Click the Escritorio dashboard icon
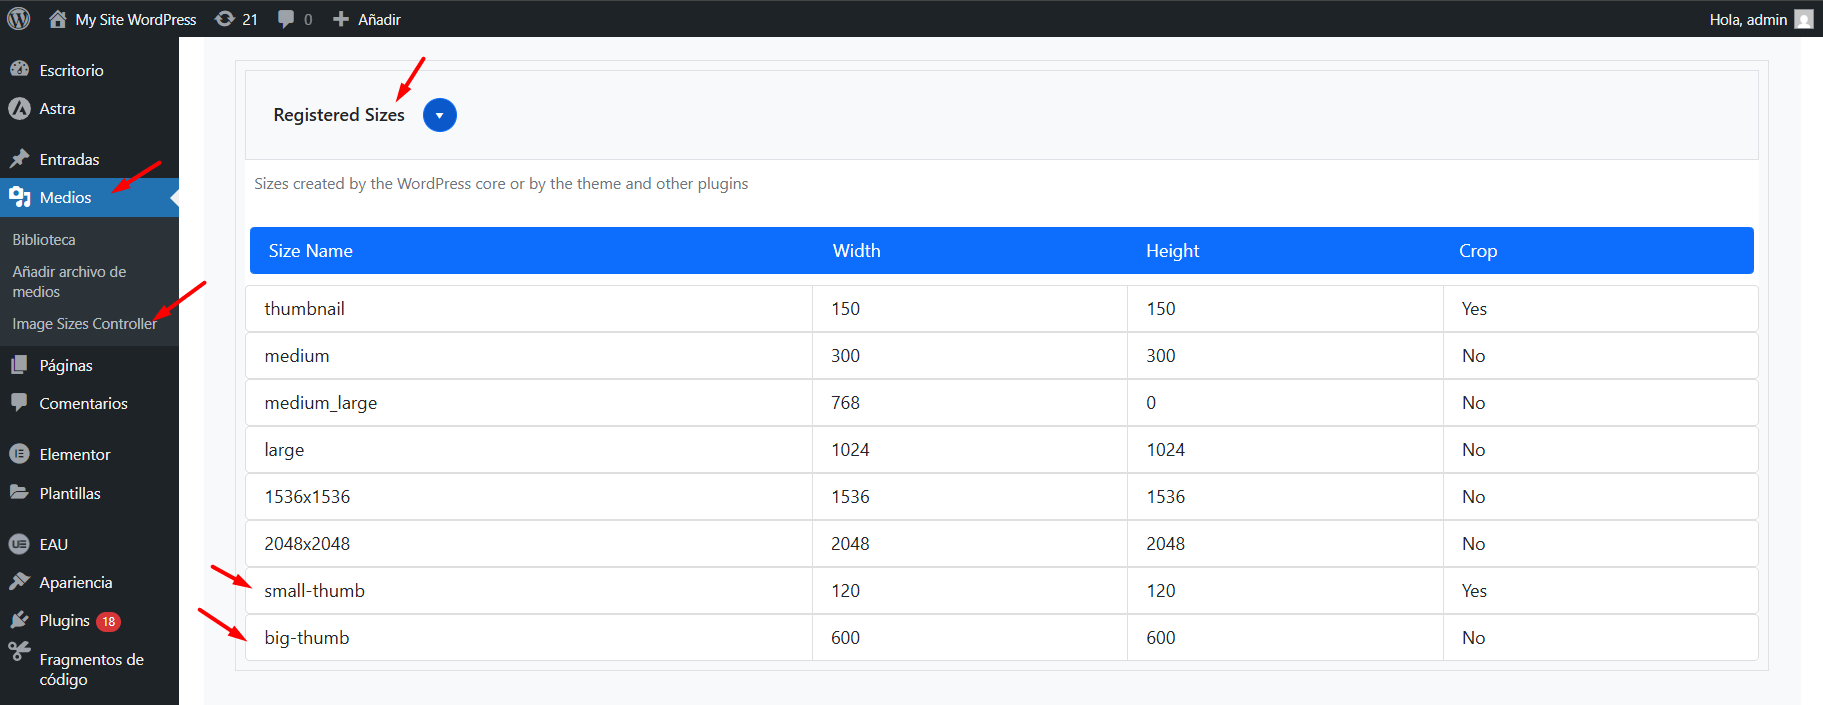Screen dimensions: 1823x705 pos(19,69)
